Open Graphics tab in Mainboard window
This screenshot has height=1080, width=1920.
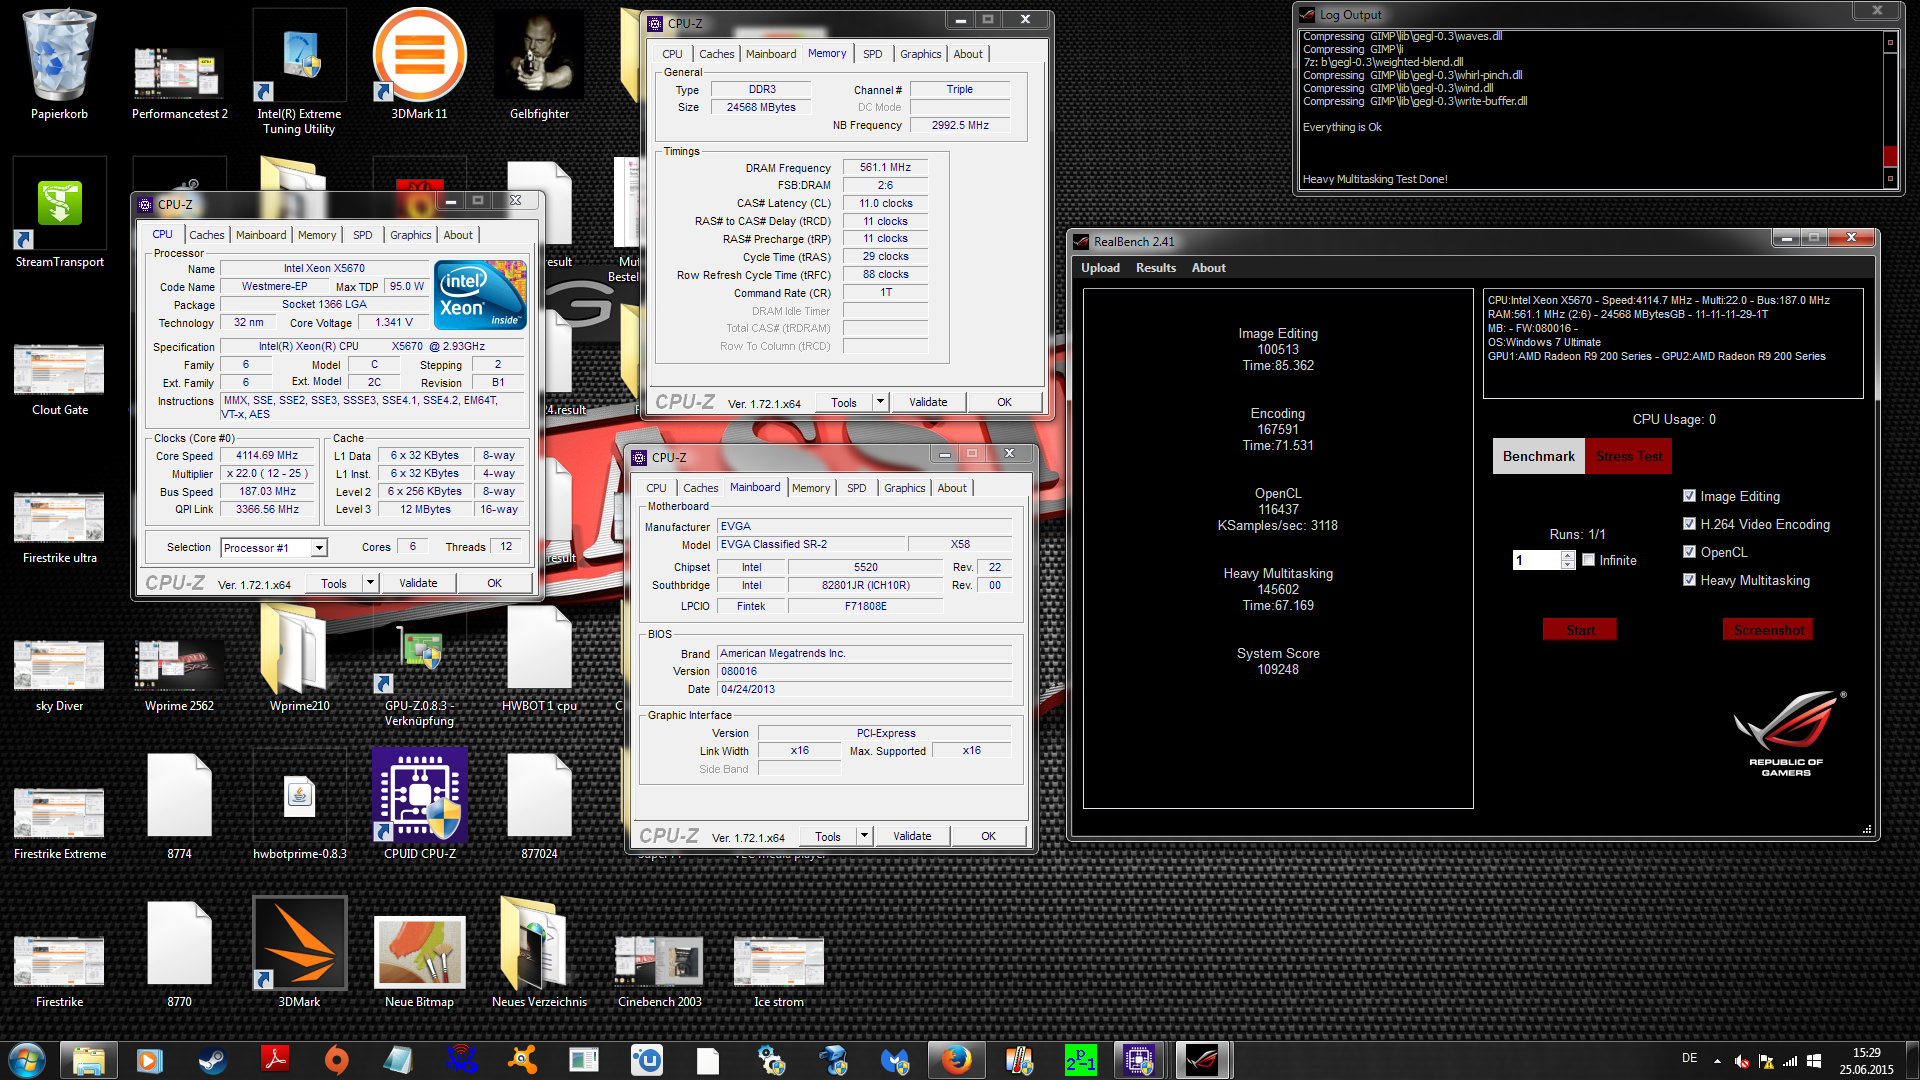click(905, 488)
